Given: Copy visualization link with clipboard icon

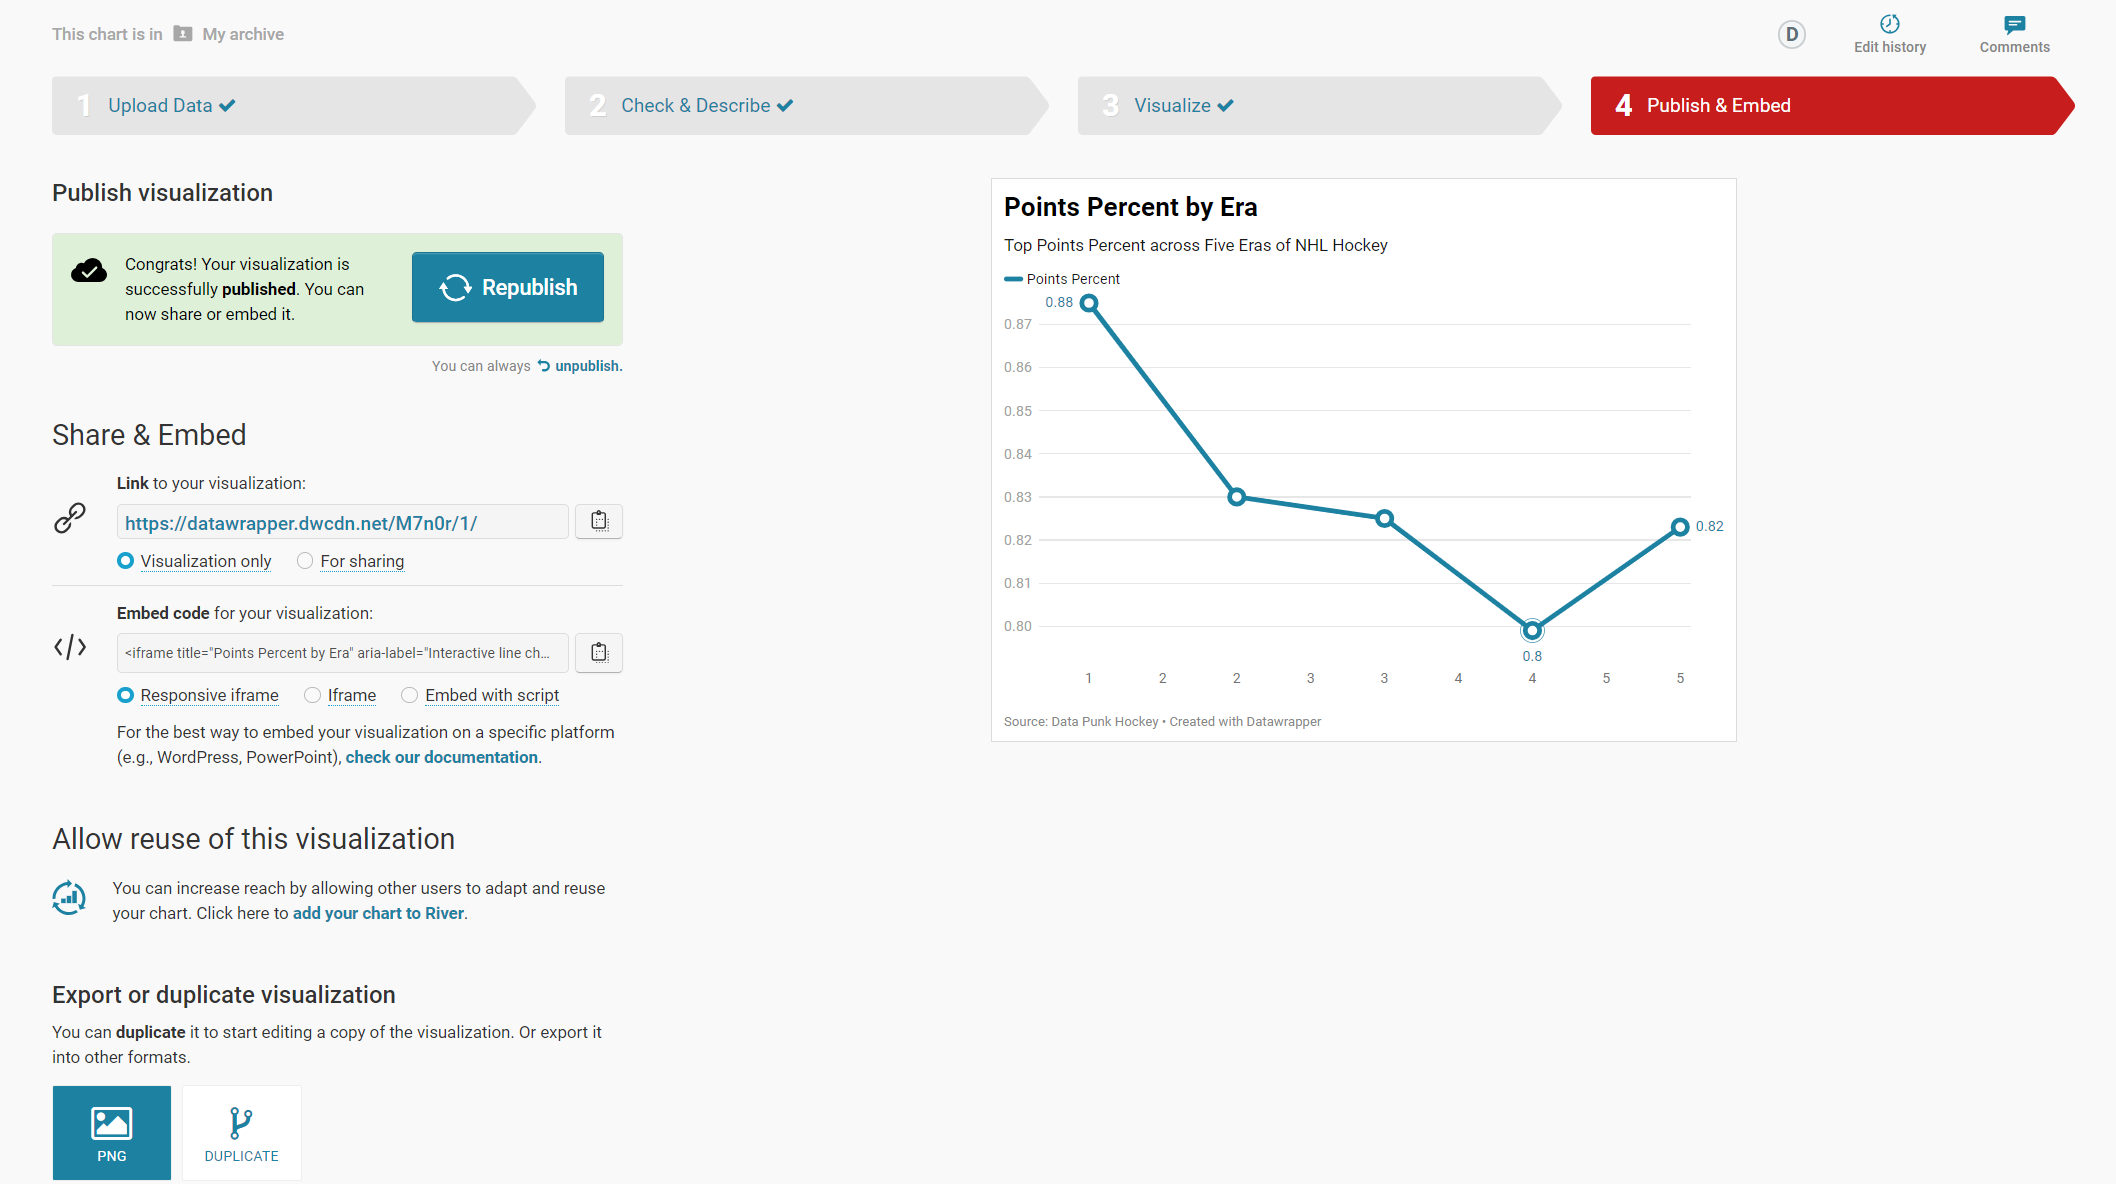Looking at the screenshot, I should pyautogui.click(x=599, y=521).
